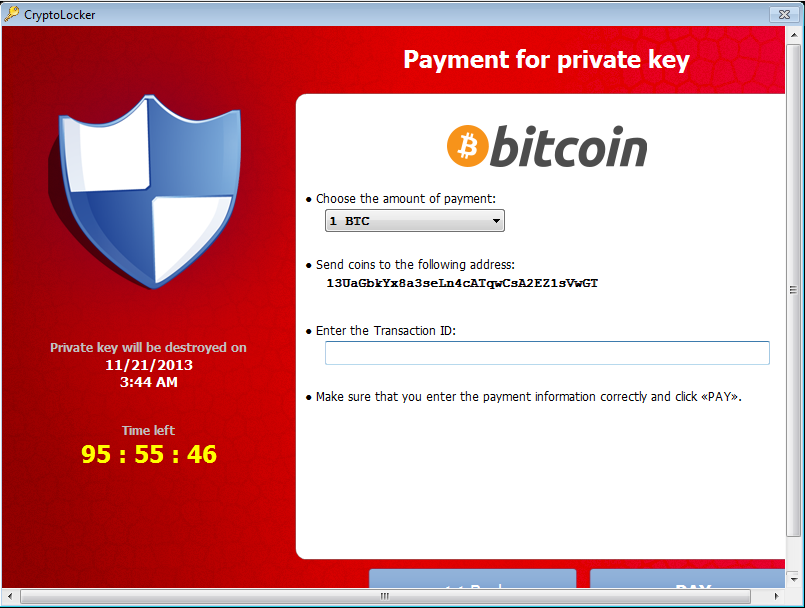Close the CryptoLocker window
Screen dimensions: 805x608
tap(784, 14)
